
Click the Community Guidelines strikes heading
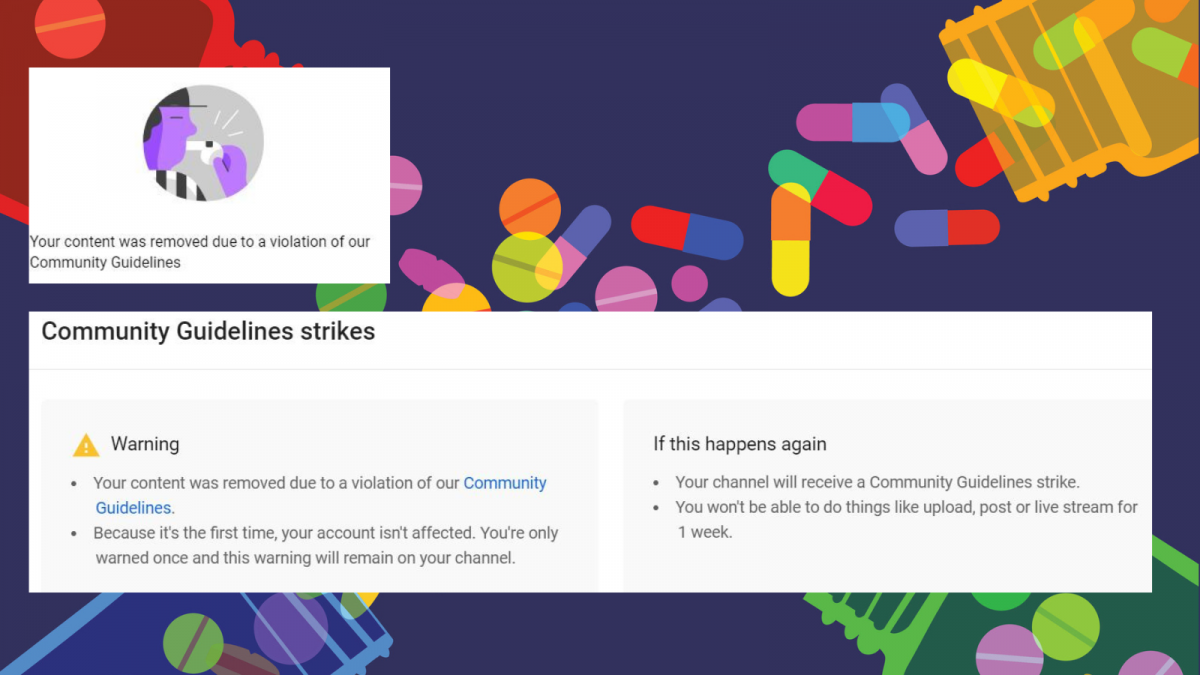pyautogui.click(x=208, y=332)
